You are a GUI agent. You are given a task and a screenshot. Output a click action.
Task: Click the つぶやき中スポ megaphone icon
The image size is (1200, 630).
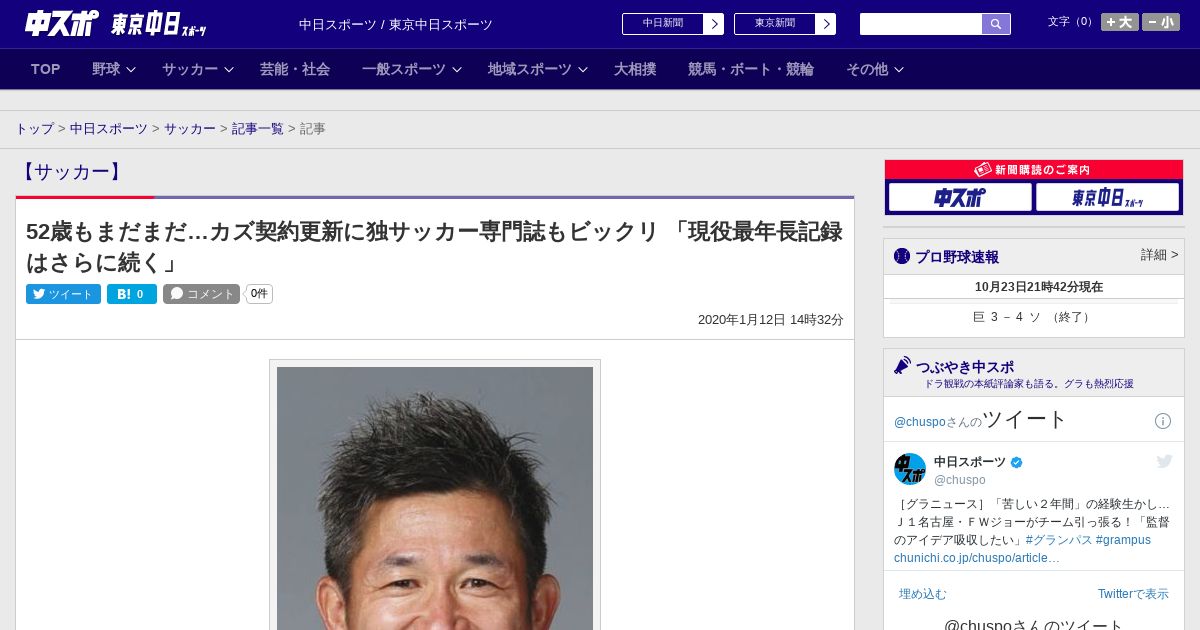tap(903, 366)
